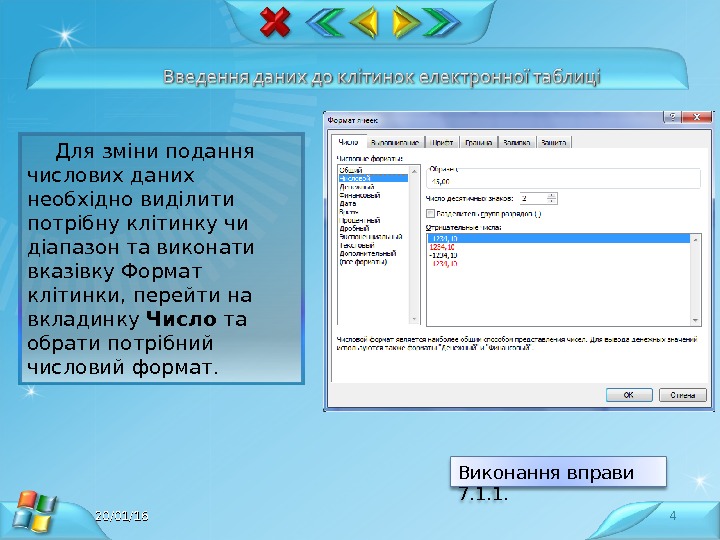Open the Выравнивание tab
The image size is (720, 540).
pos(395,143)
